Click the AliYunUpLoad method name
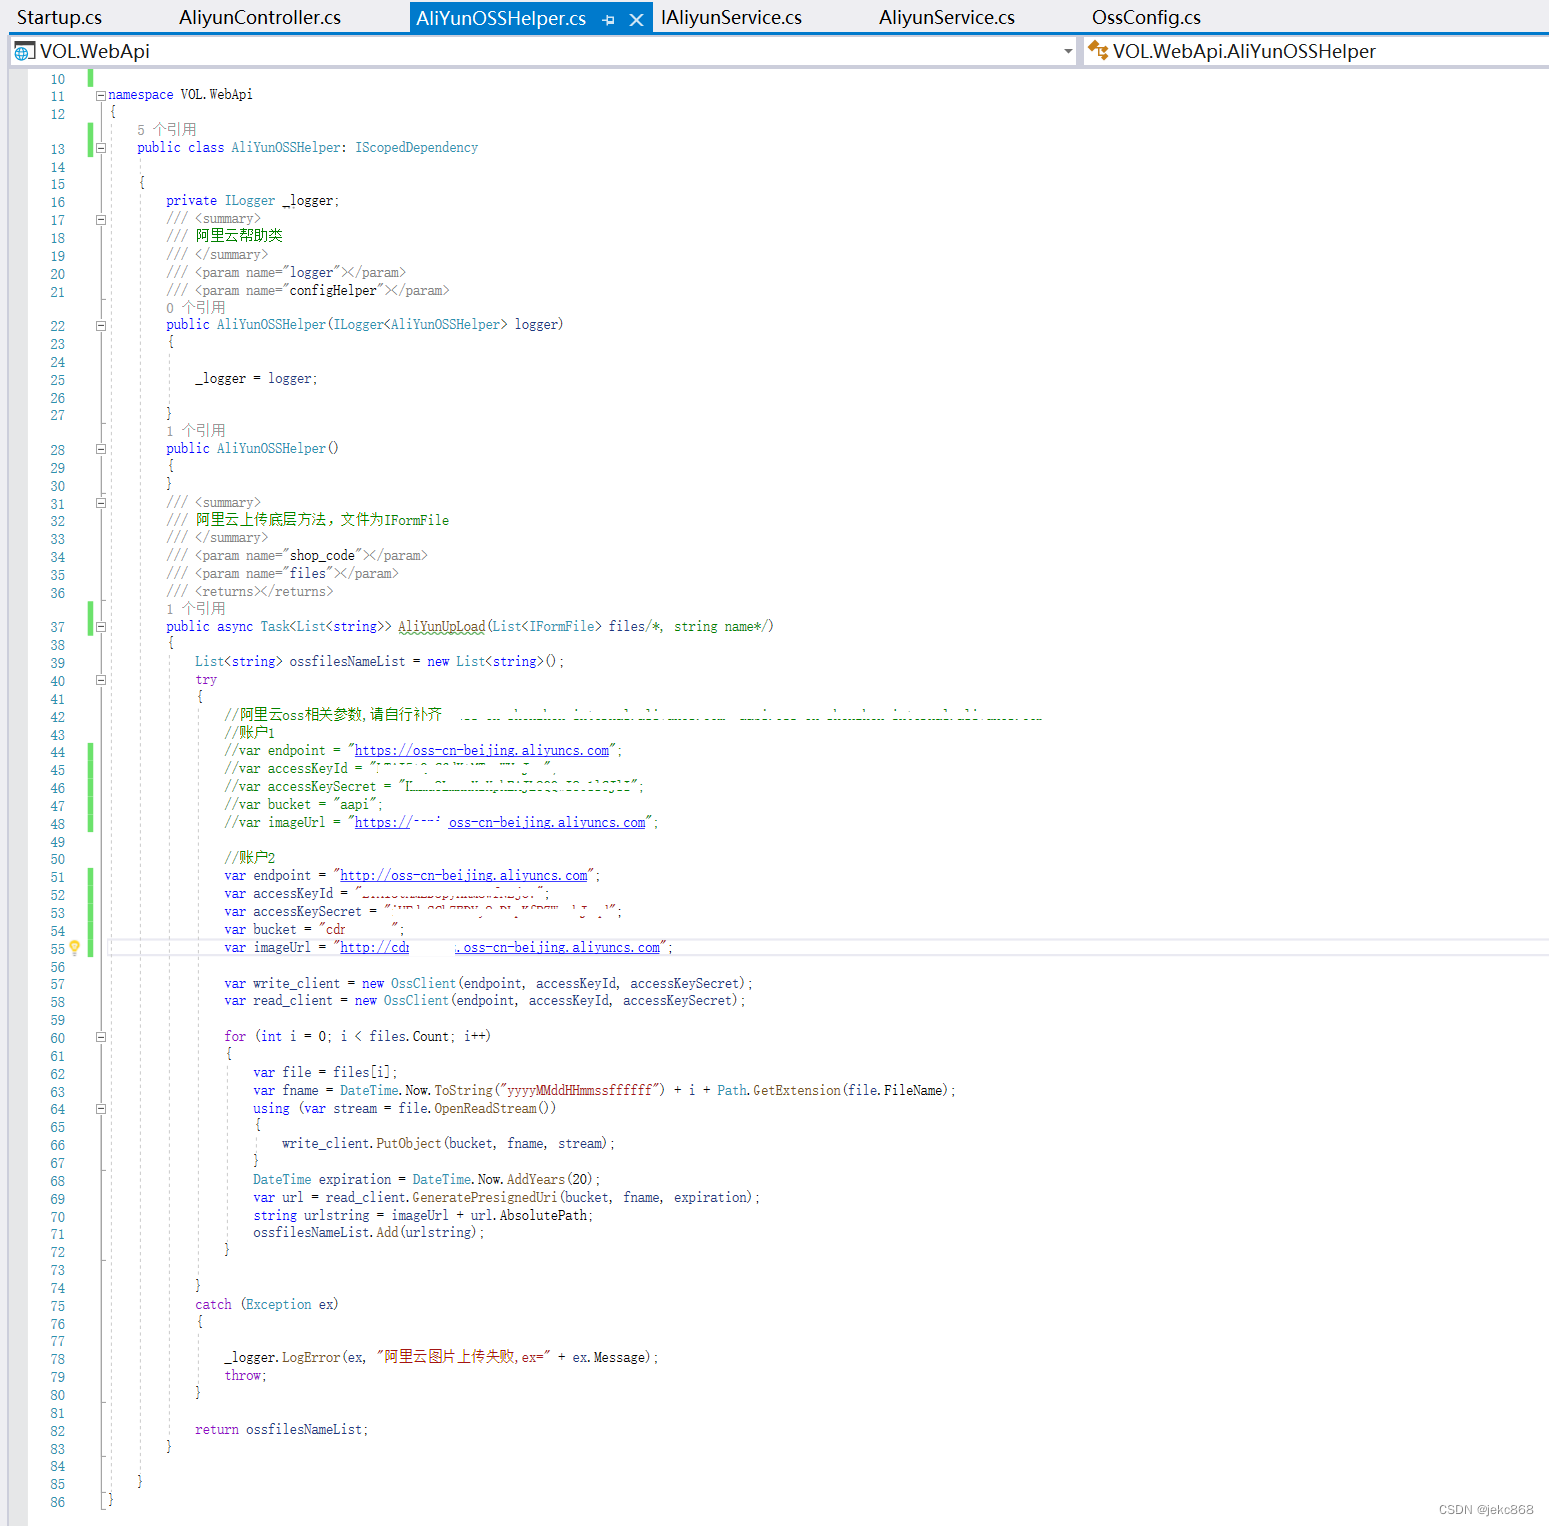This screenshot has height=1526, width=1549. (442, 627)
